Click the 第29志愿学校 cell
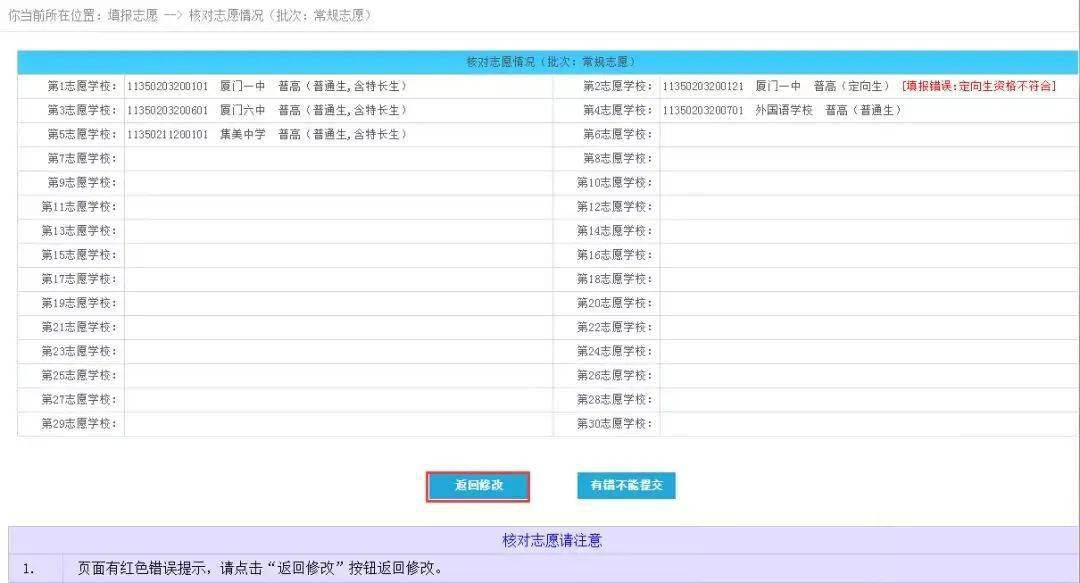Viewport: 1080px width, 583px height. click(x=300, y=423)
